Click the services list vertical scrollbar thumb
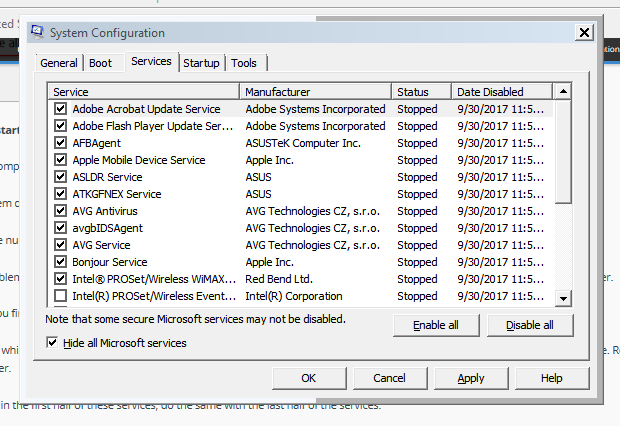The height and width of the screenshot is (426, 620). pos(563,151)
